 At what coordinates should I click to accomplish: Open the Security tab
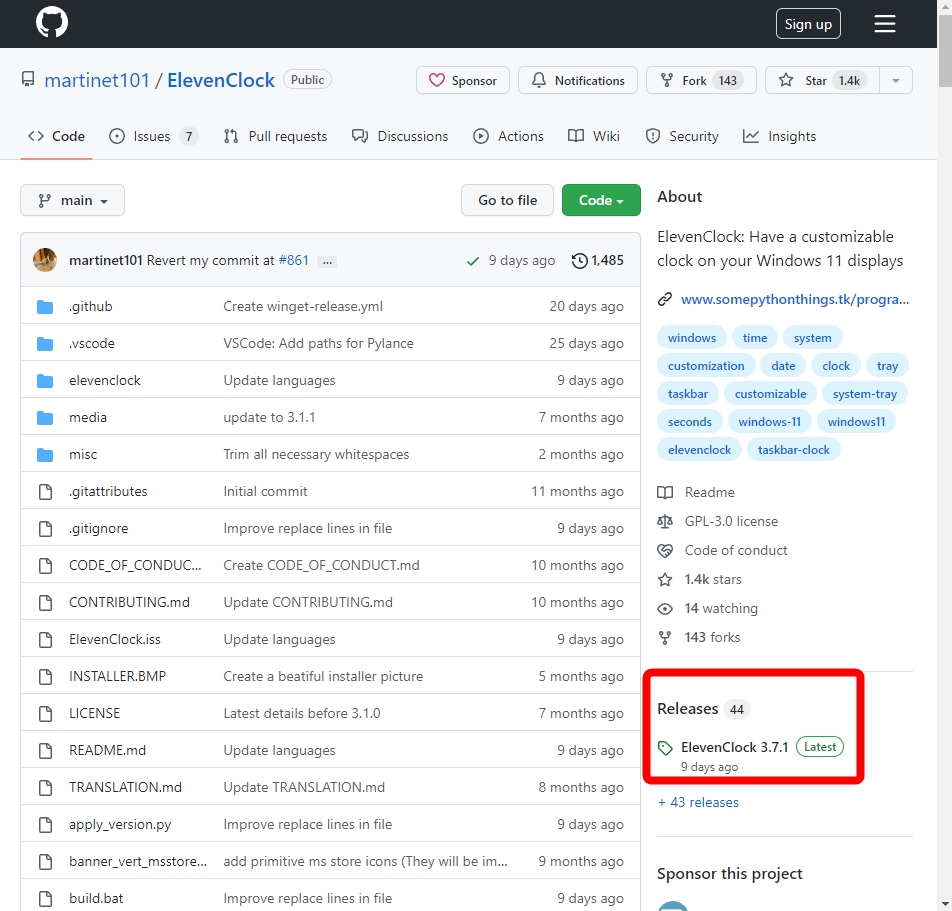(682, 136)
